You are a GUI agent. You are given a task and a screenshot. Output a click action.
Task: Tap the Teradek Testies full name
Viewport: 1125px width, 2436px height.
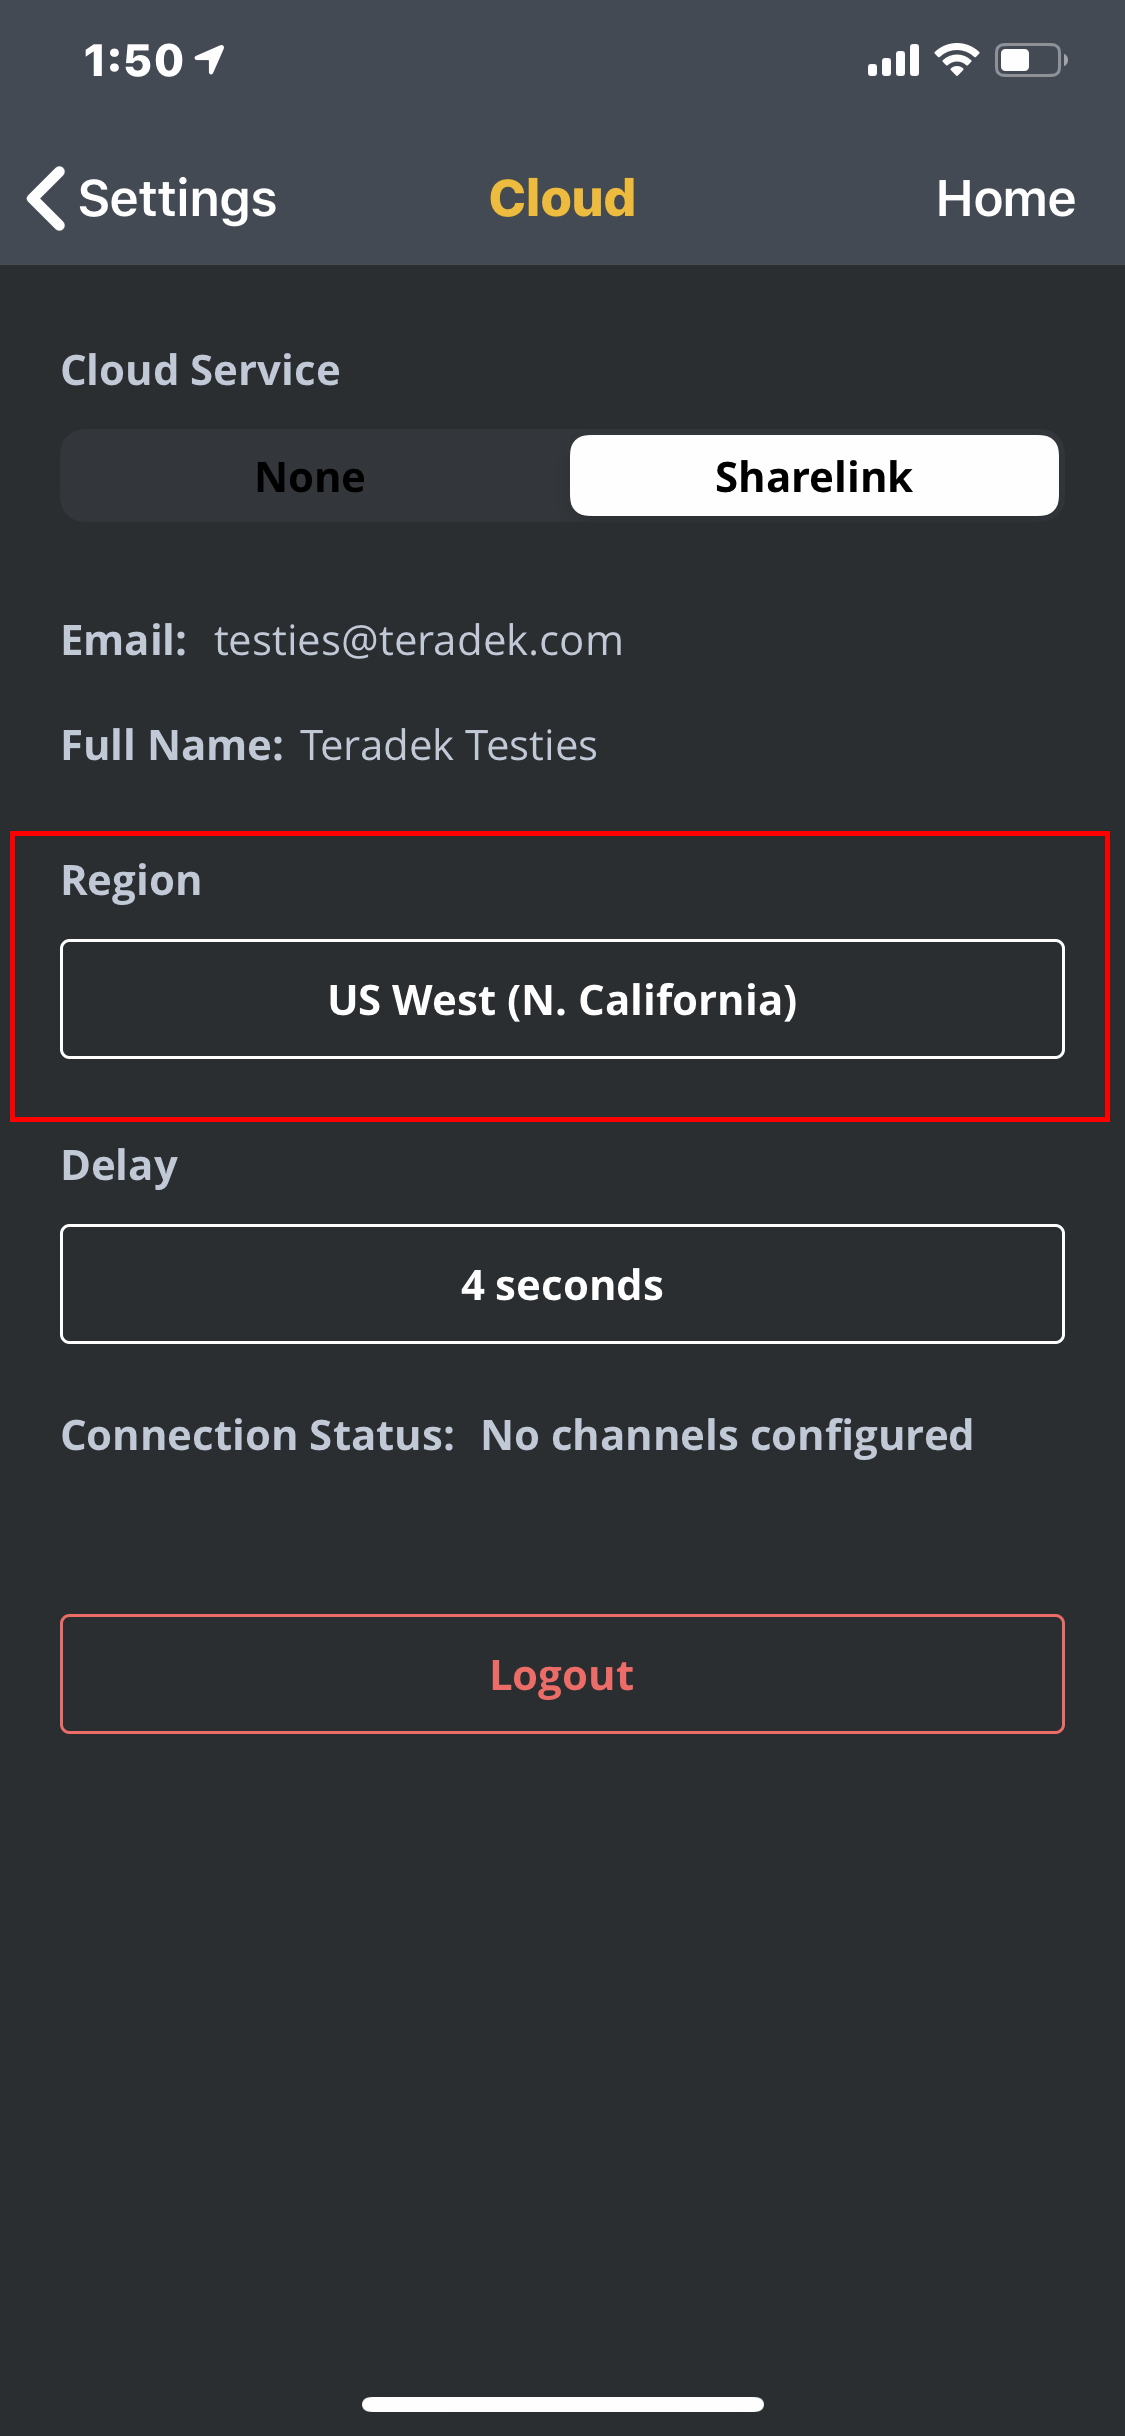click(x=448, y=745)
